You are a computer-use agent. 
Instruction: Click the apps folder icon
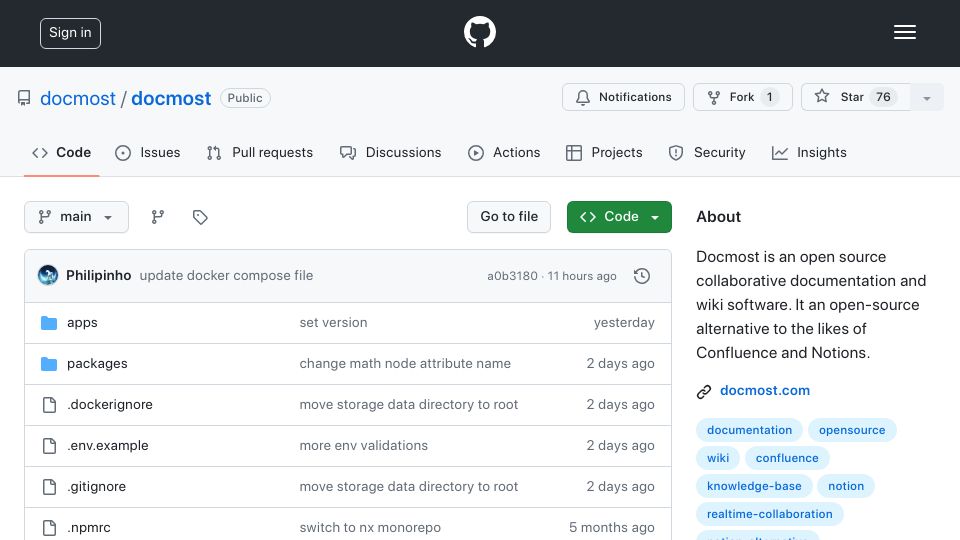pos(49,323)
